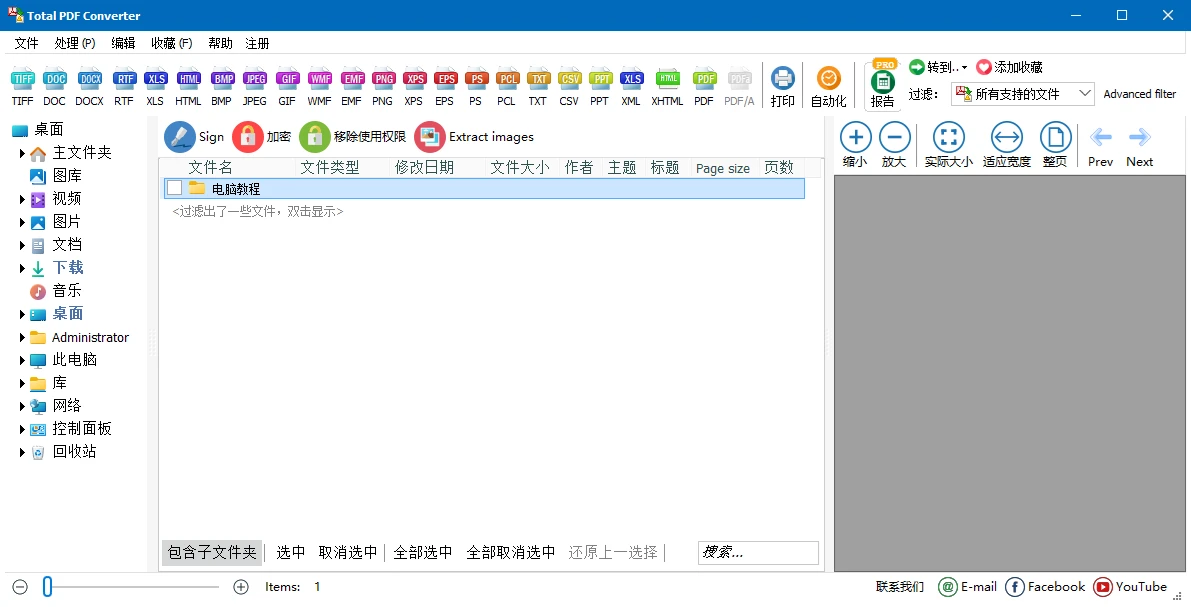Open the 转到 dropdown
Screen dimensions: 1191x607
click(x=938, y=67)
